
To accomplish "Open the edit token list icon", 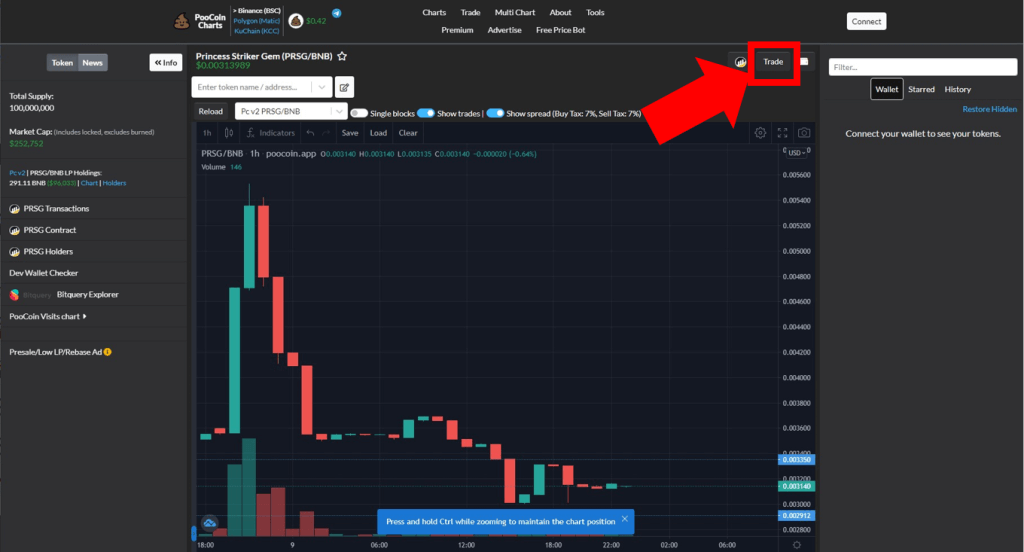I will 344,87.
